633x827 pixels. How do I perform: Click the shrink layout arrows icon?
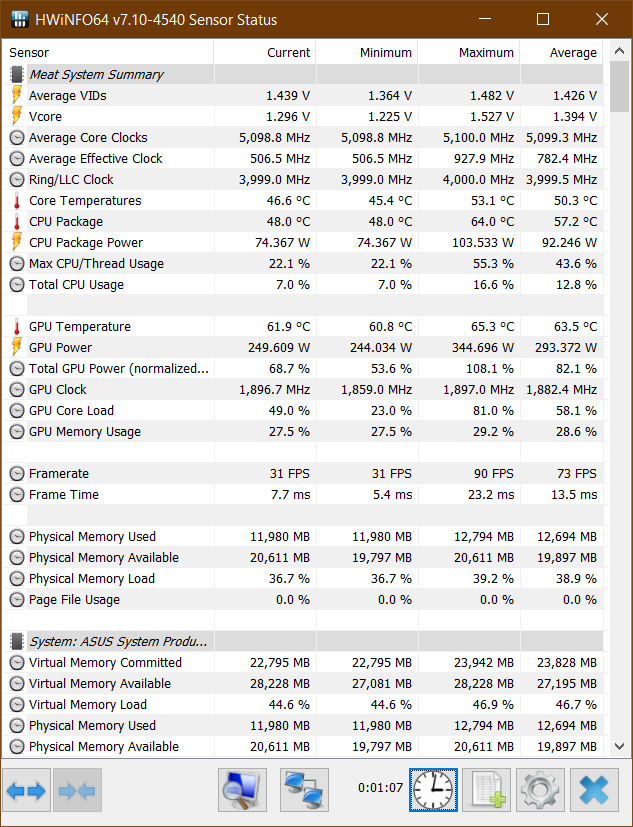[x=77, y=790]
